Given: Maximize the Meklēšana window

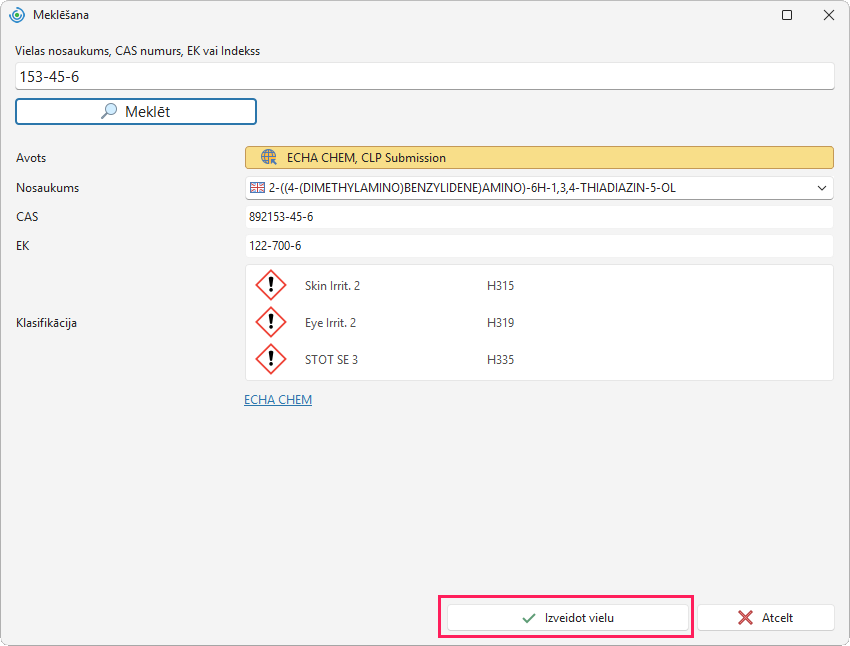Looking at the screenshot, I should [x=787, y=15].
